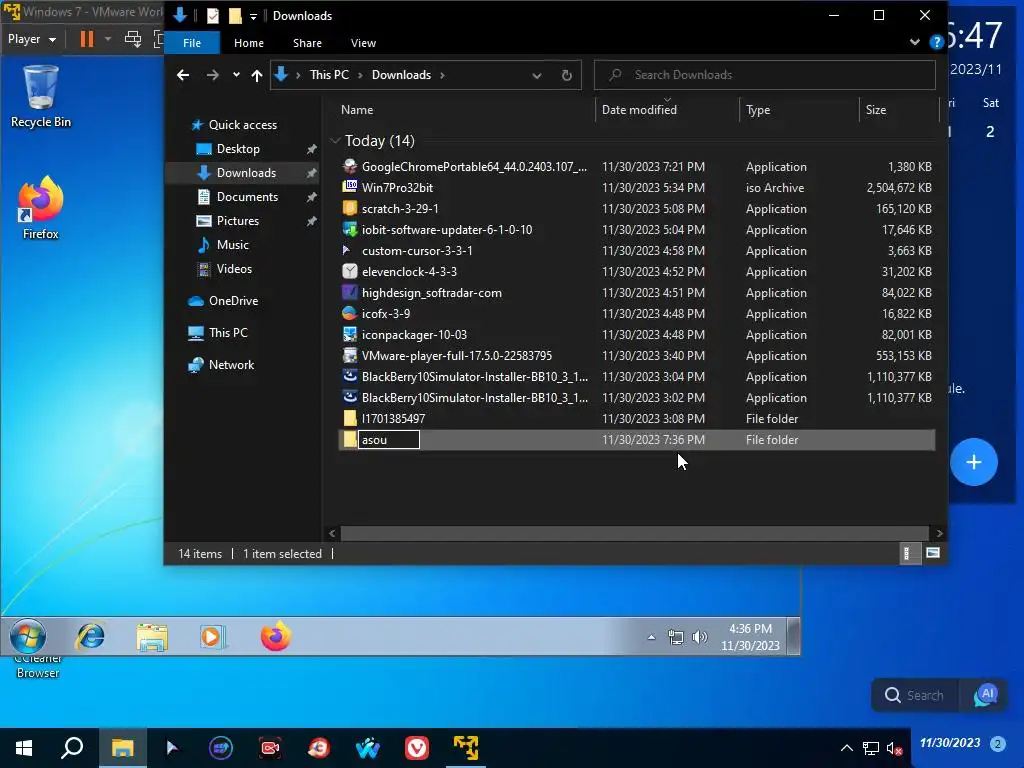
Task: Click the horizontal scrollbar left arrow
Action: 332,534
